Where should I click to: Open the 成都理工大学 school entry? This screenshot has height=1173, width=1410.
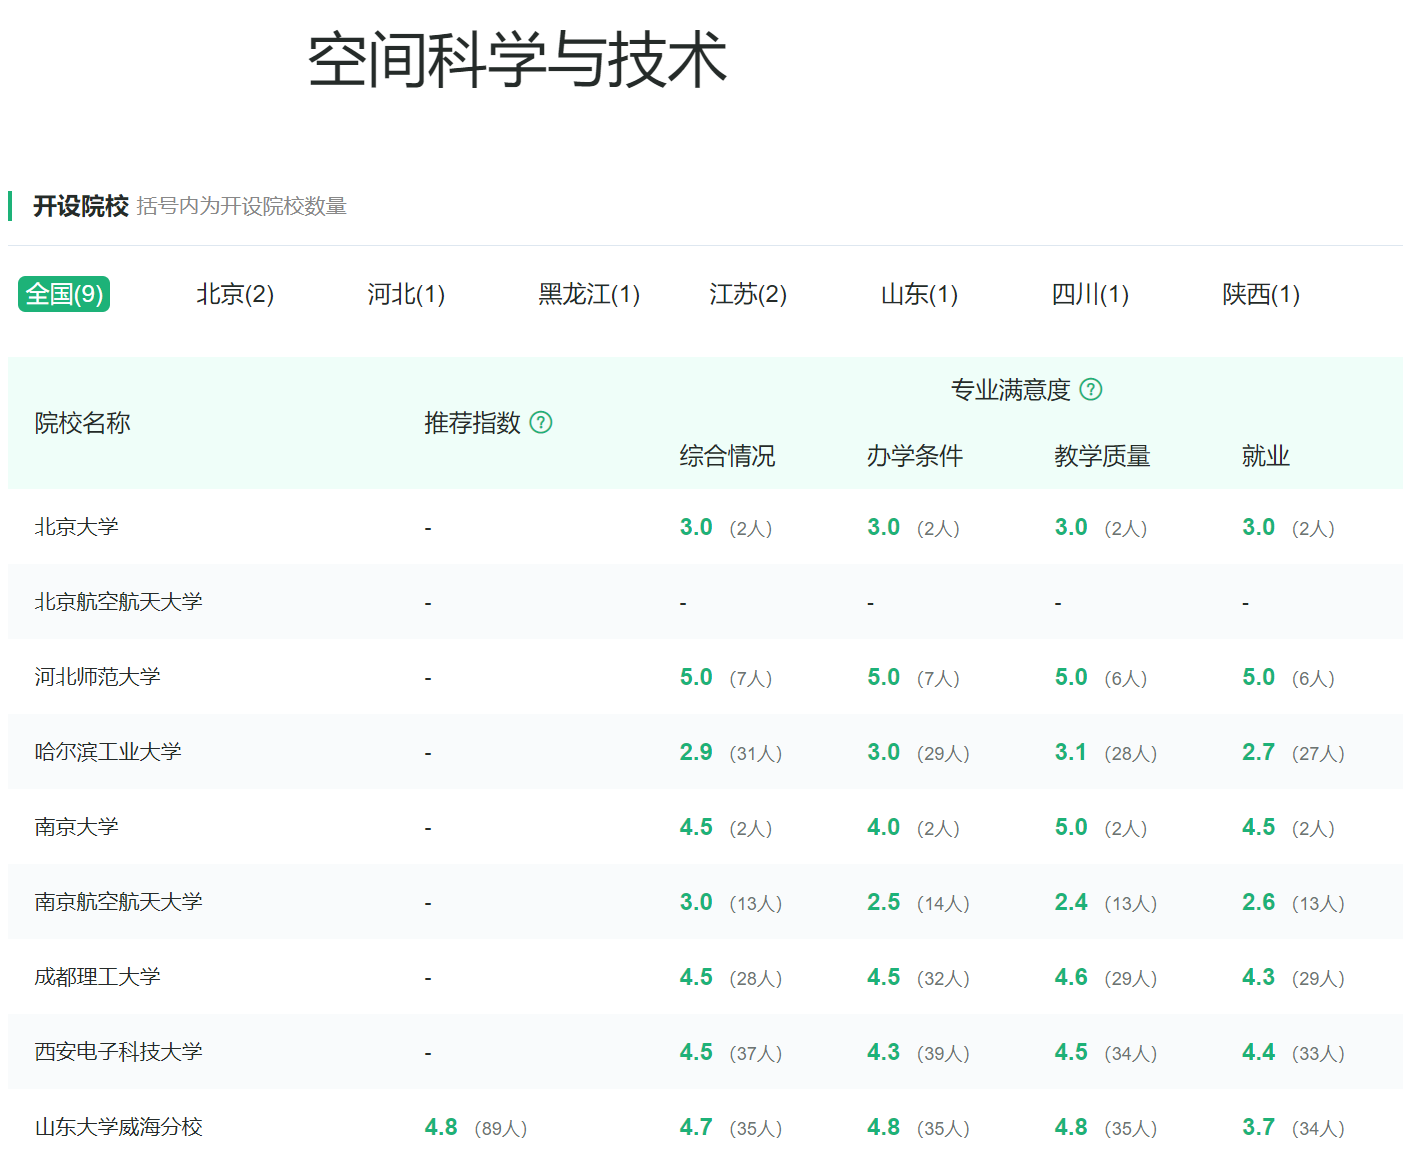click(x=95, y=976)
